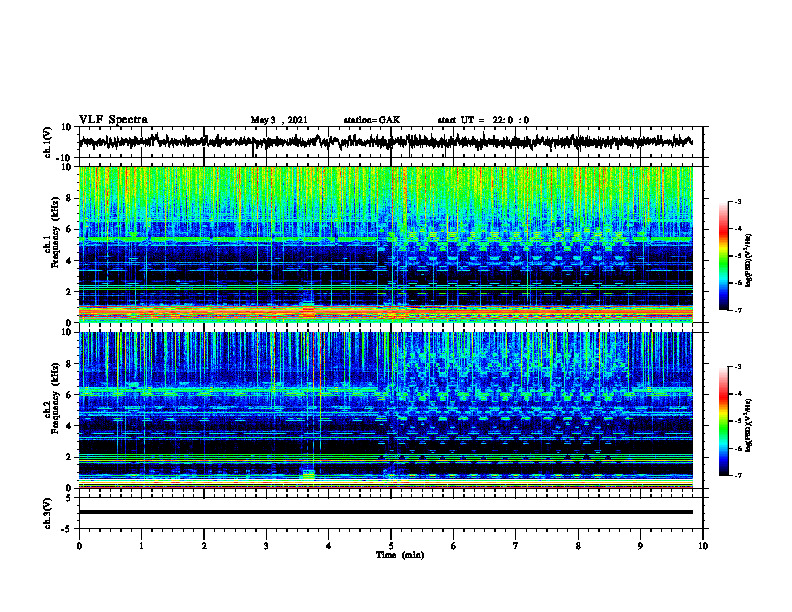The width and height of the screenshot is (792, 612).
Task: Click the ch.1 log(PSD) color bar
Action: pyautogui.click(x=723, y=256)
